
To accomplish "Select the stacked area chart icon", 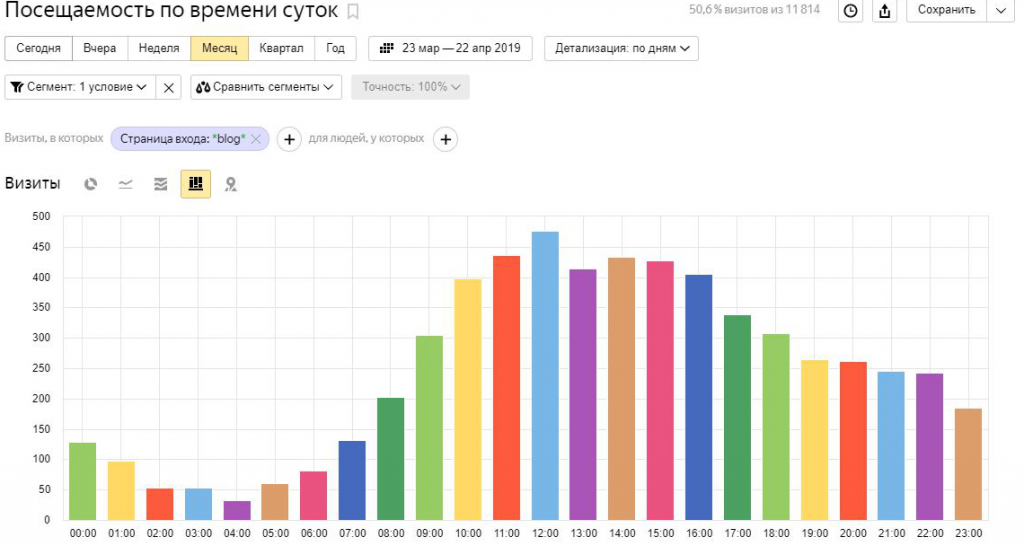I will click(160, 184).
